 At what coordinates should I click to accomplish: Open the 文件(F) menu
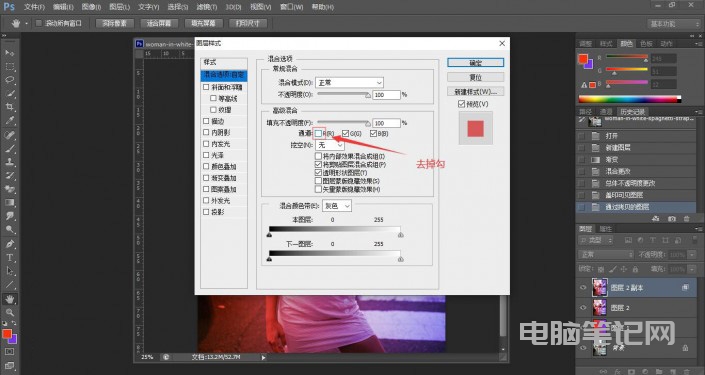(x=34, y=7)
